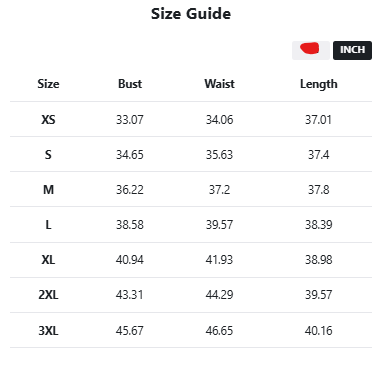Image resolution: width=386 pixels, height=375 pixels.
Task: Click the Size Guide title heading
Action: pos(191,14)
